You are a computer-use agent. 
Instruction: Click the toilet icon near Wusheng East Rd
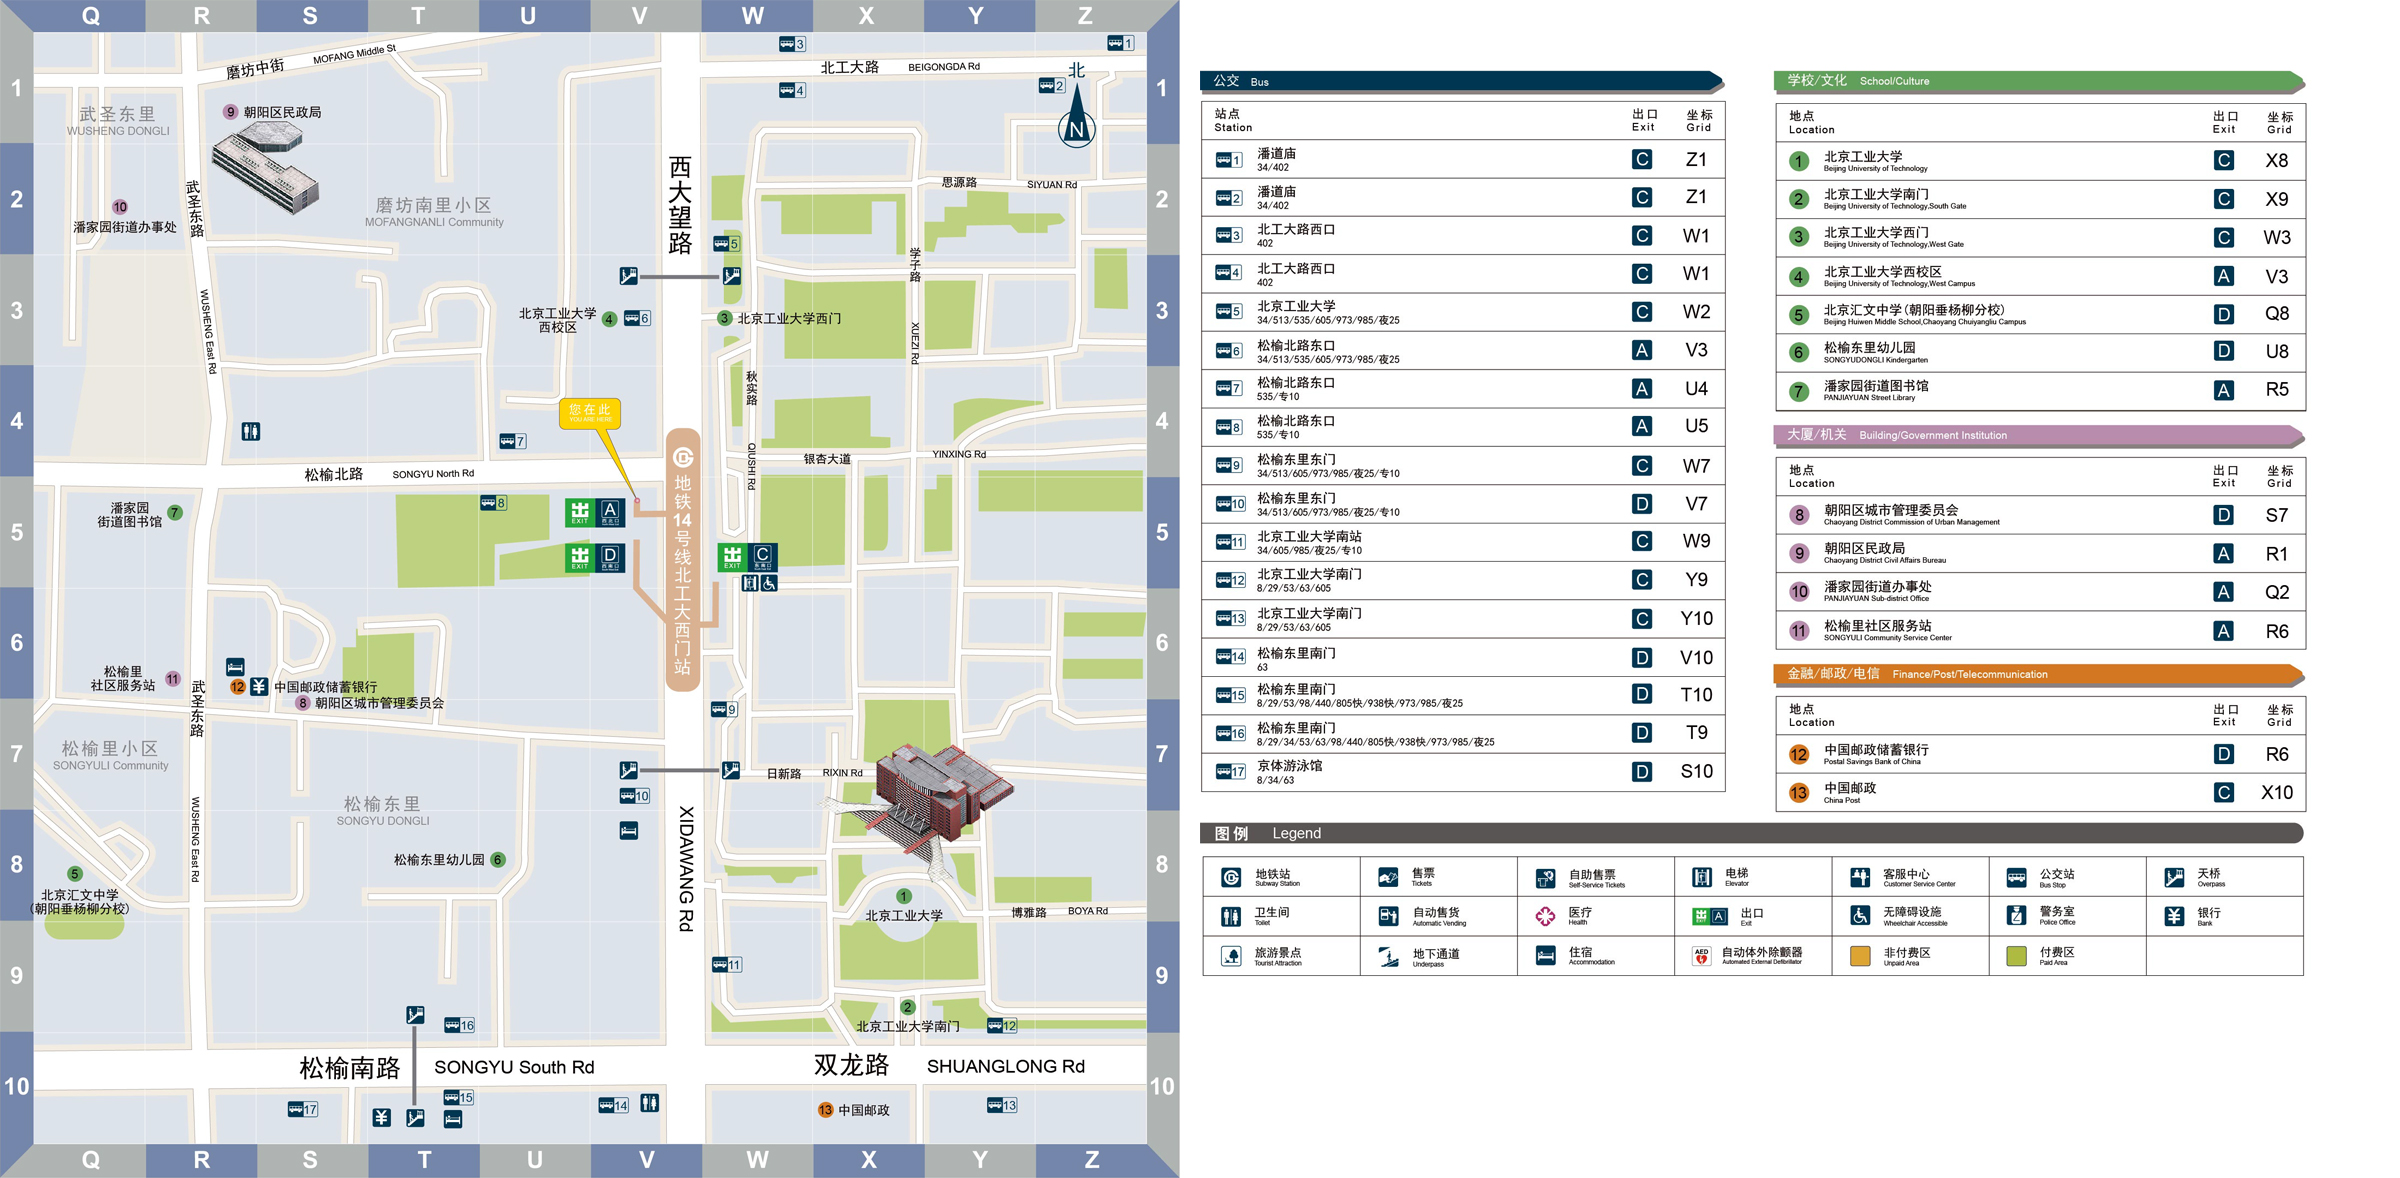point(251,431)
